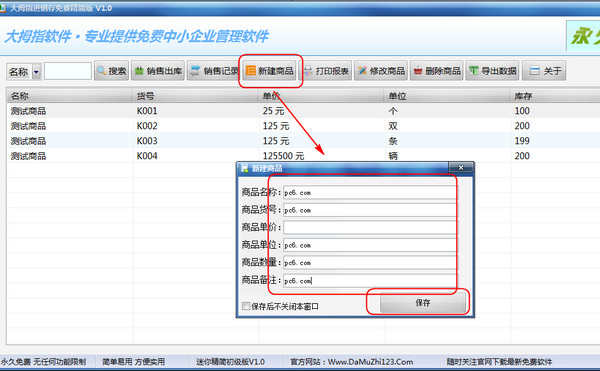Focus the 商品备注 input field

tap(370, 280)
